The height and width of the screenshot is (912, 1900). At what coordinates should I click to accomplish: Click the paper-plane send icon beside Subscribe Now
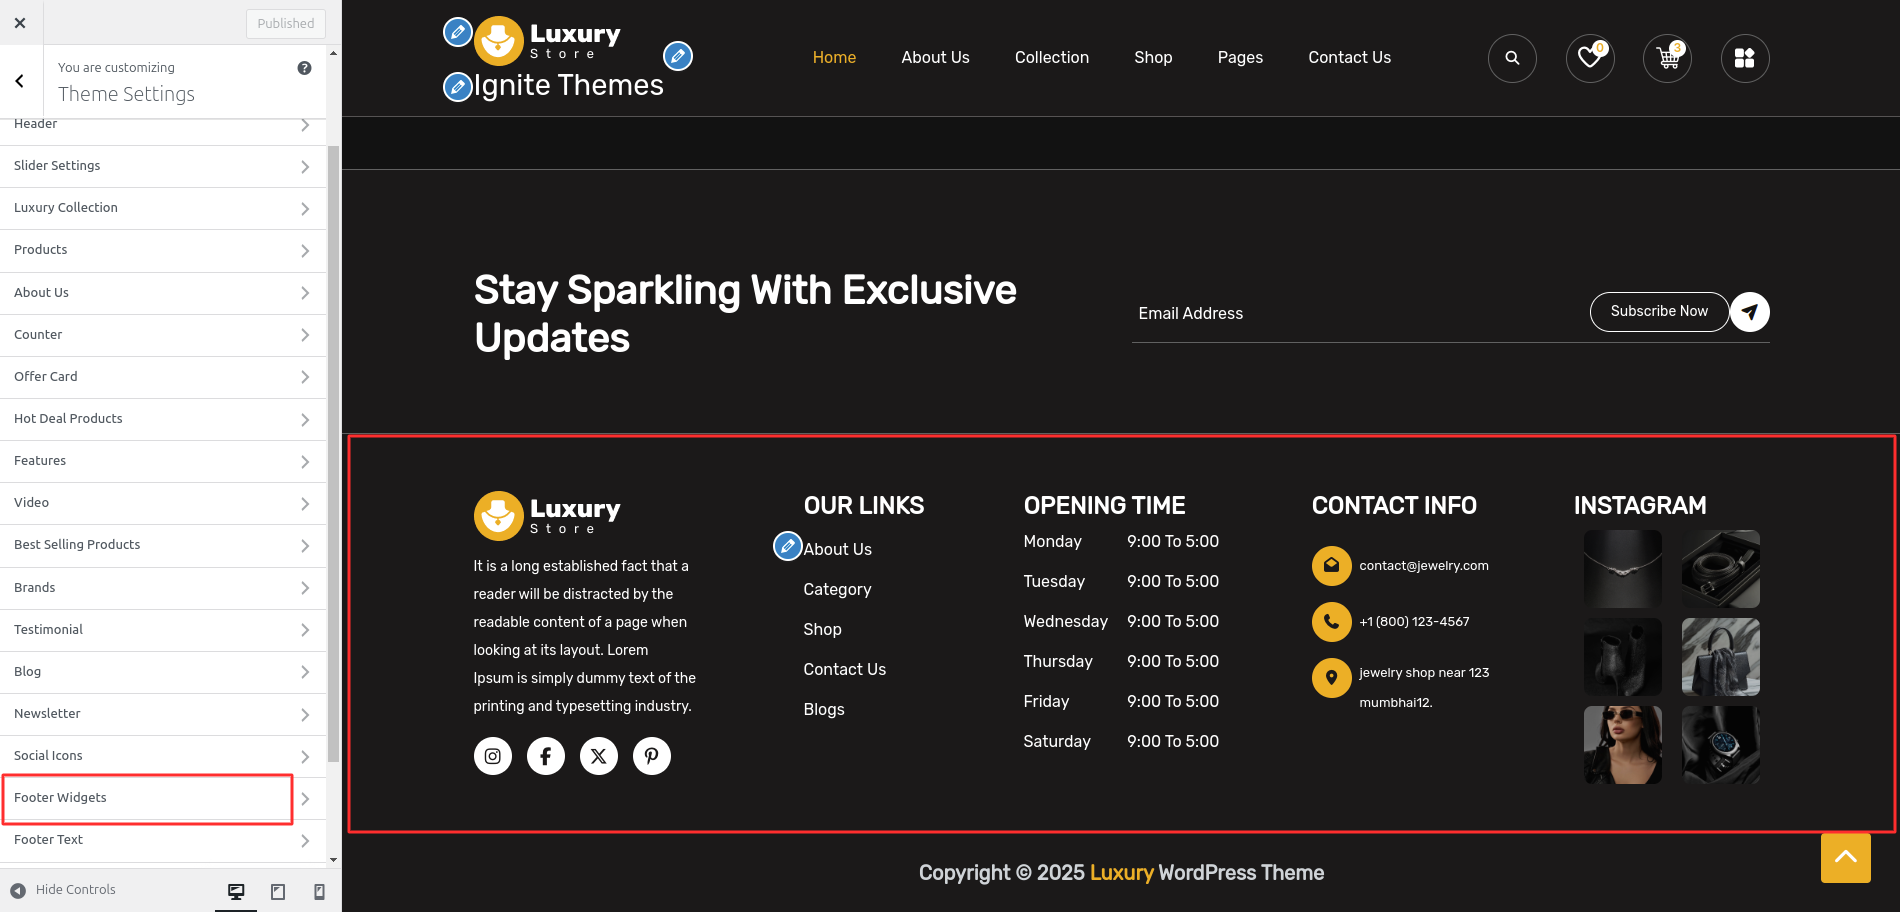(1749, 312)
